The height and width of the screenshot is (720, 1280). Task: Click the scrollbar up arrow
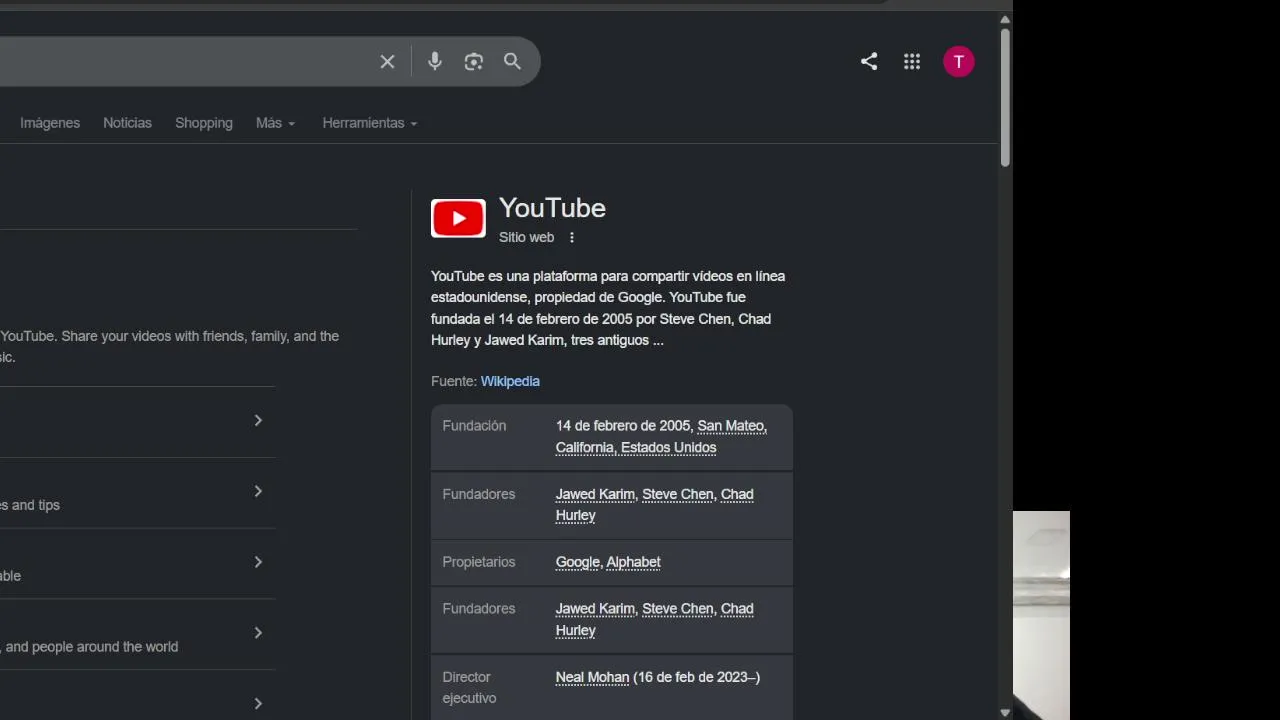(x=1005, y=19)
